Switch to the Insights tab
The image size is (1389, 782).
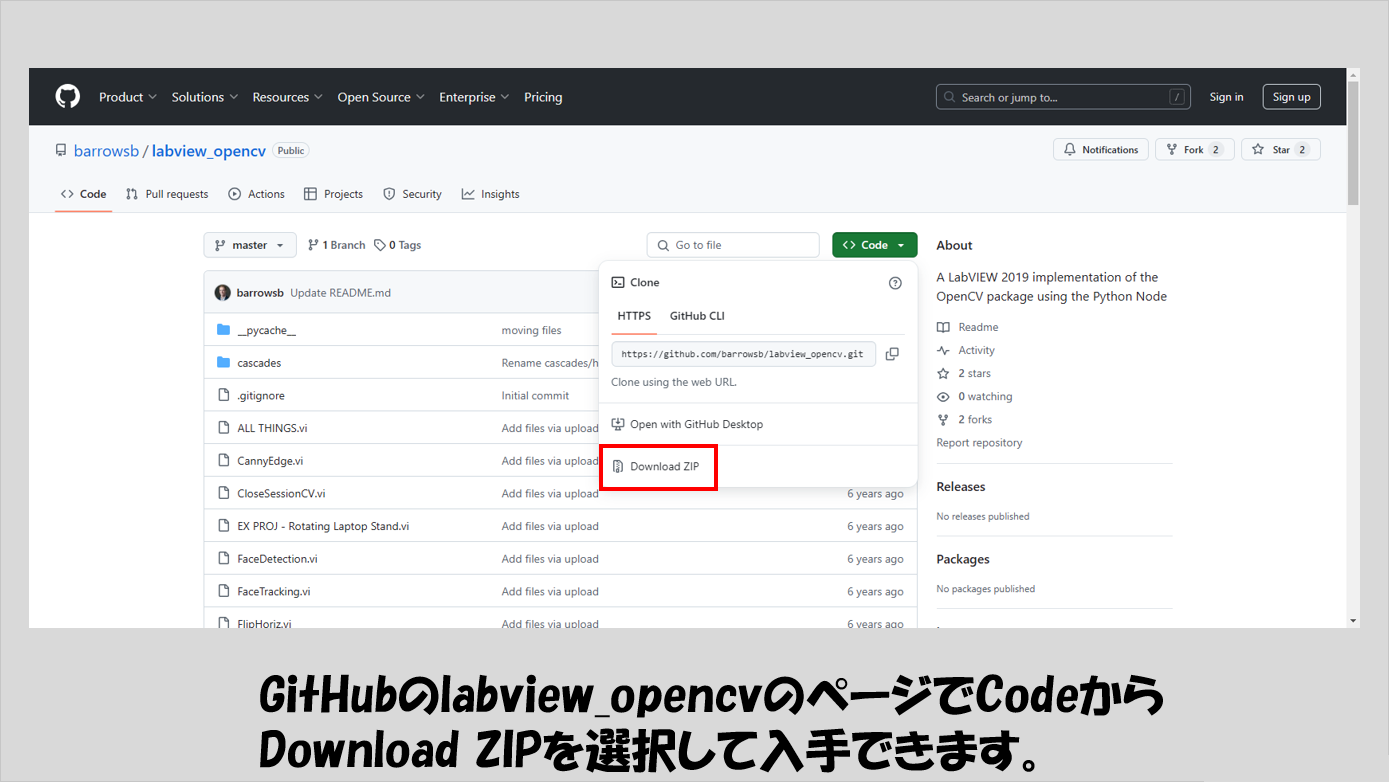coord(490,194)
